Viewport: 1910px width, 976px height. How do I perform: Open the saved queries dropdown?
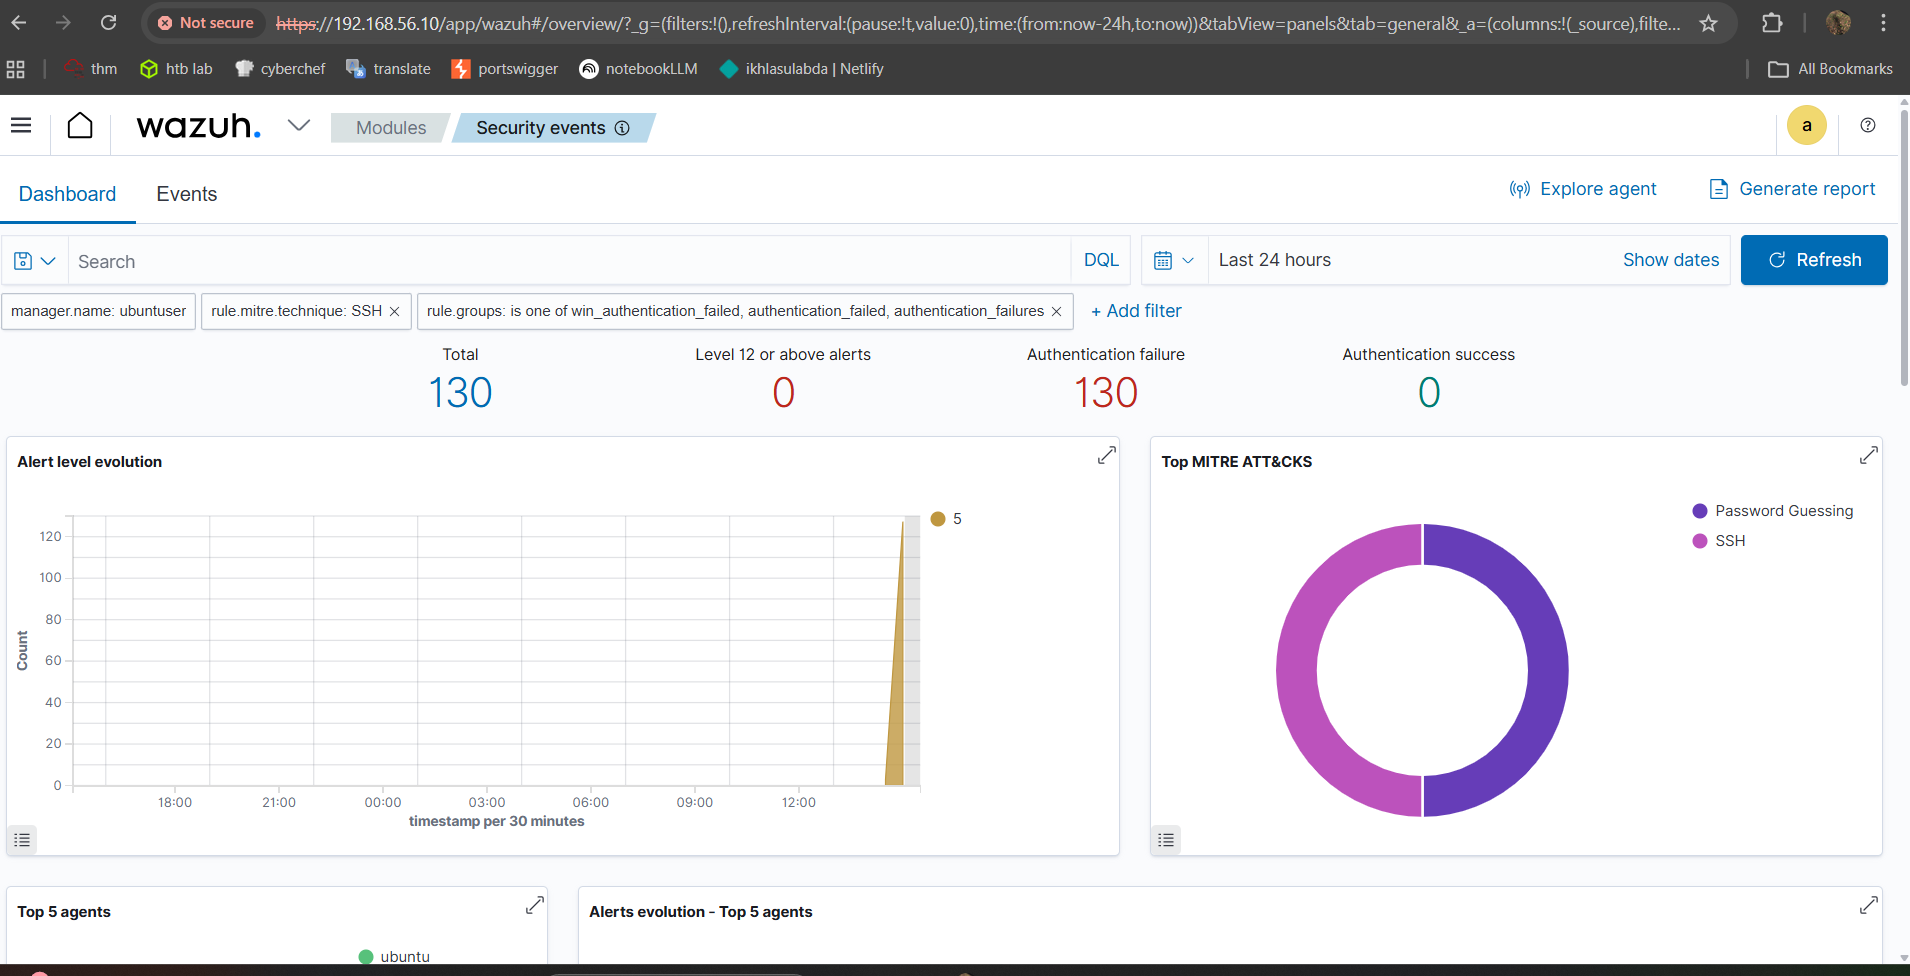click(x=35, y=261)
